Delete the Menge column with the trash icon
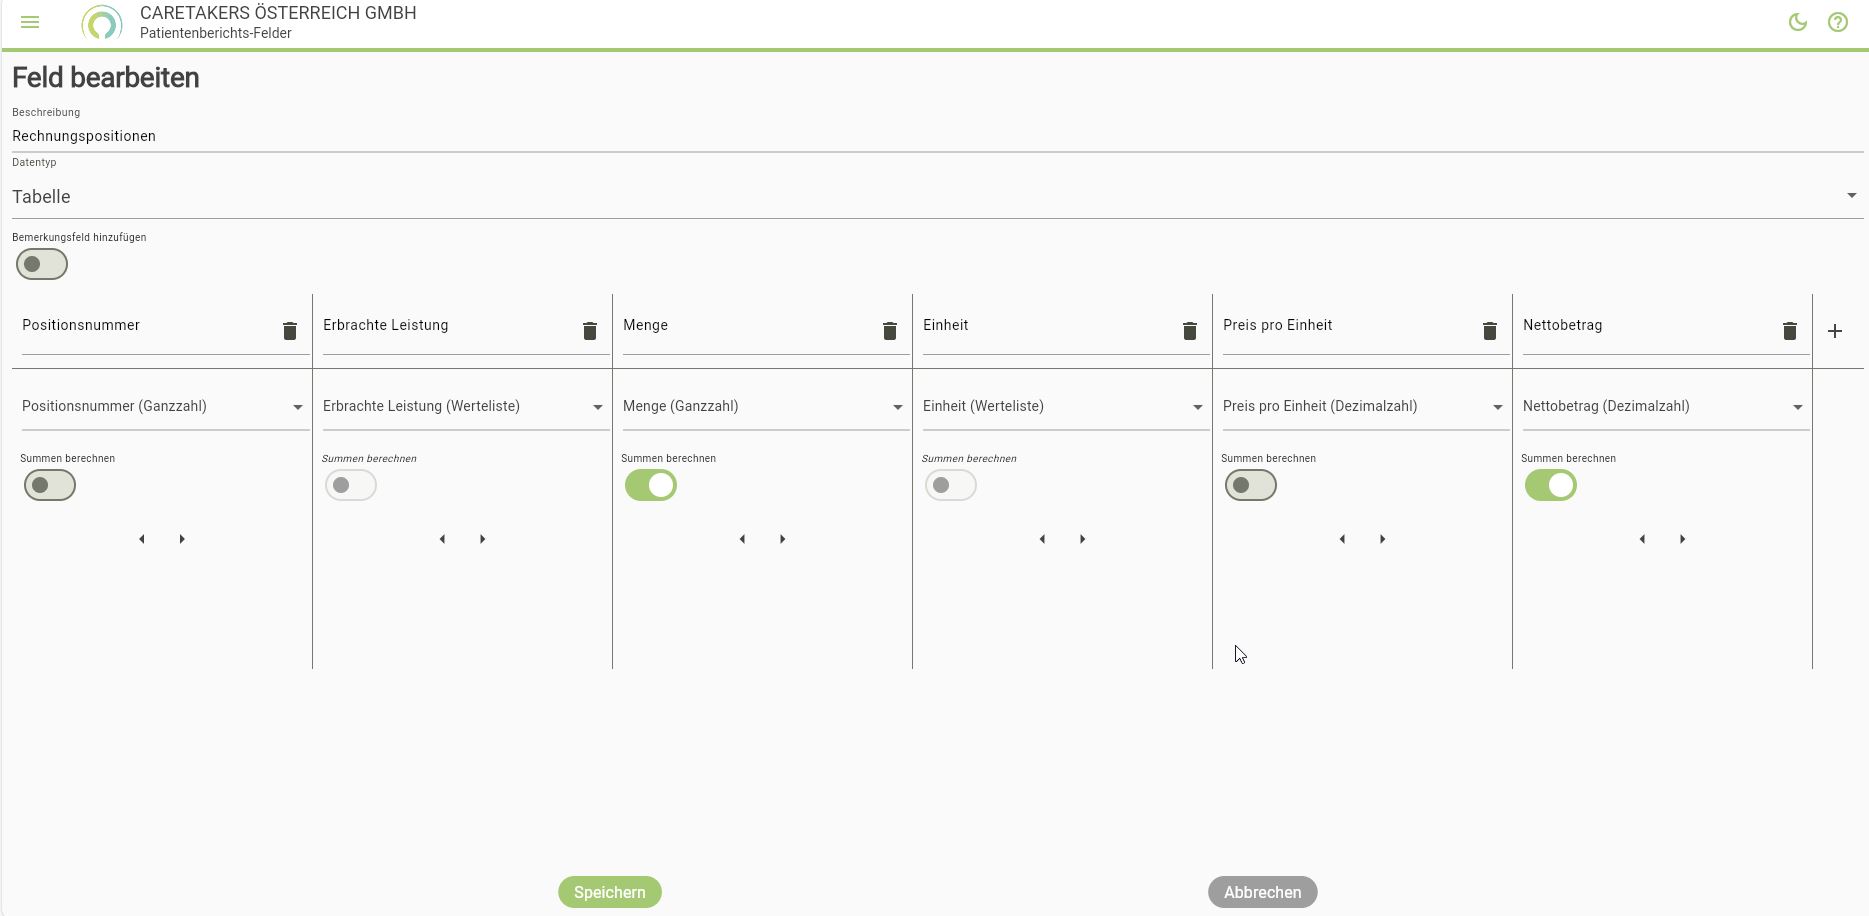 pyautogui.click(x=890, y=331)
